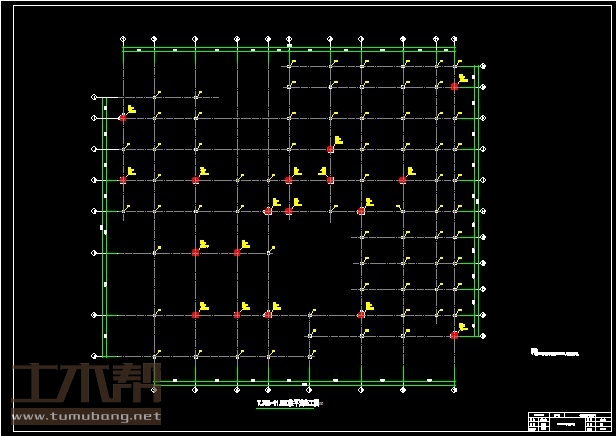Pick yellow tag beside top-right red column marker
The width and height of the screenshot is (616, 436).
(463, 78)
